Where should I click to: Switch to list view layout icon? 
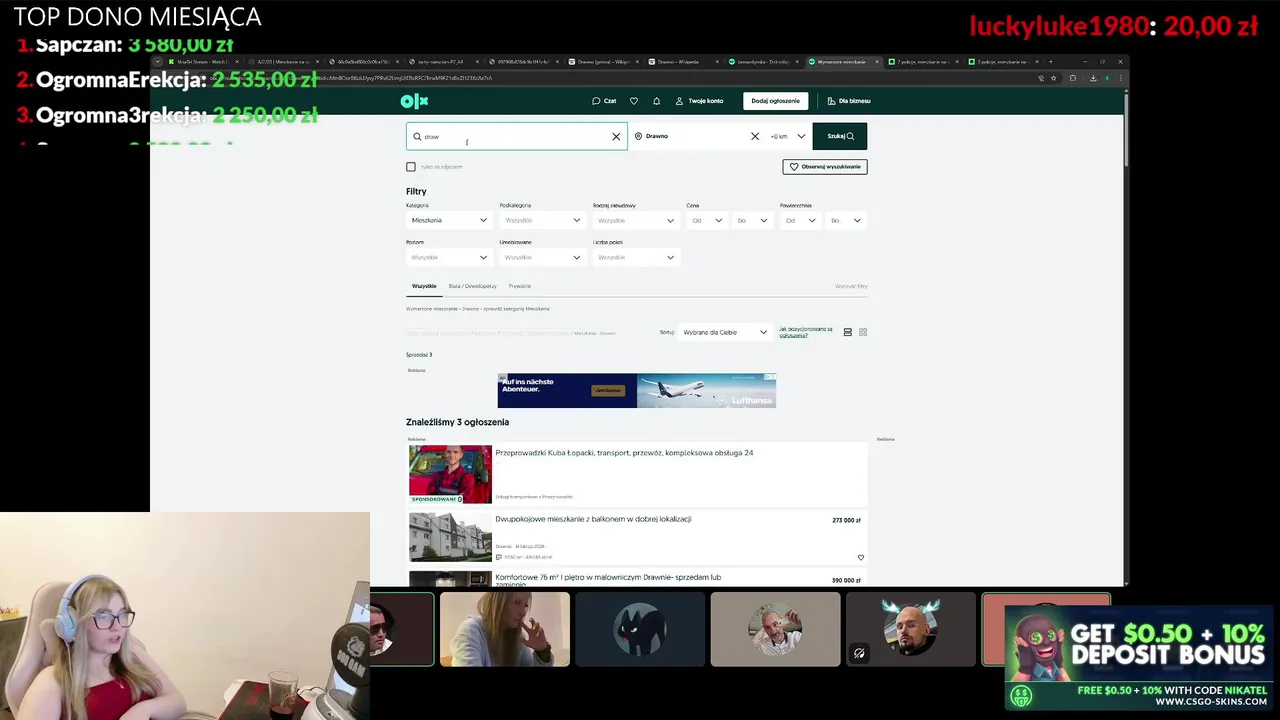tap(848, 332)
